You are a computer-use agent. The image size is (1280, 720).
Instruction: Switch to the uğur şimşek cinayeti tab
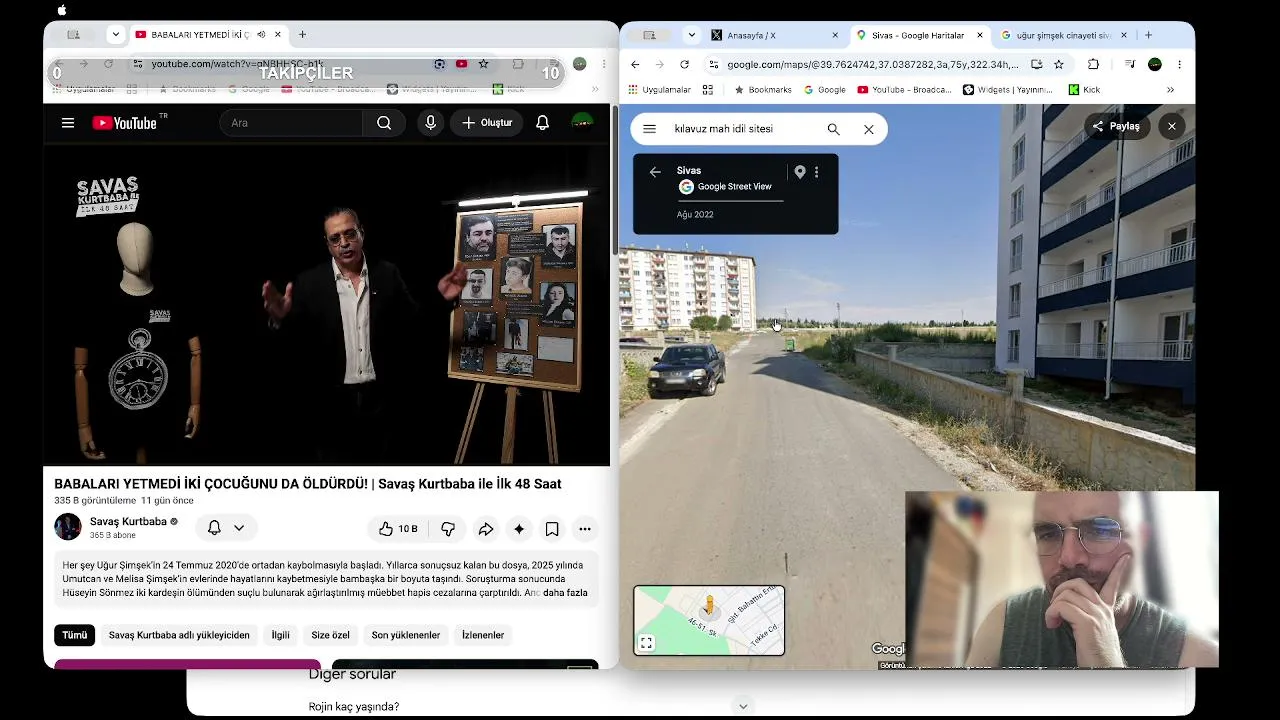click(x=1063, y=35)
